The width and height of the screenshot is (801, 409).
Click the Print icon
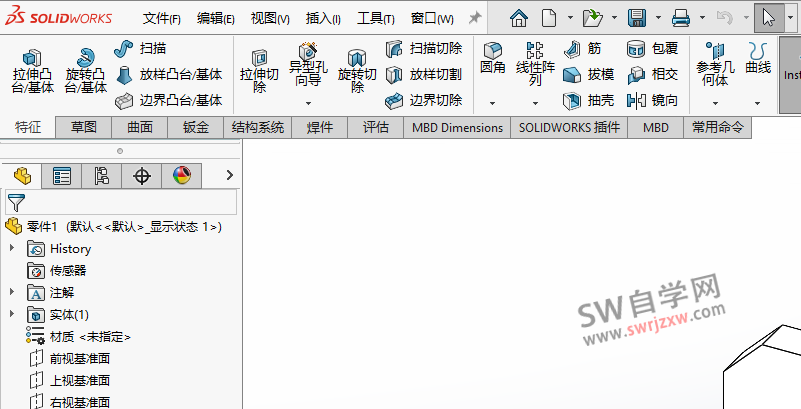(681, 18)
